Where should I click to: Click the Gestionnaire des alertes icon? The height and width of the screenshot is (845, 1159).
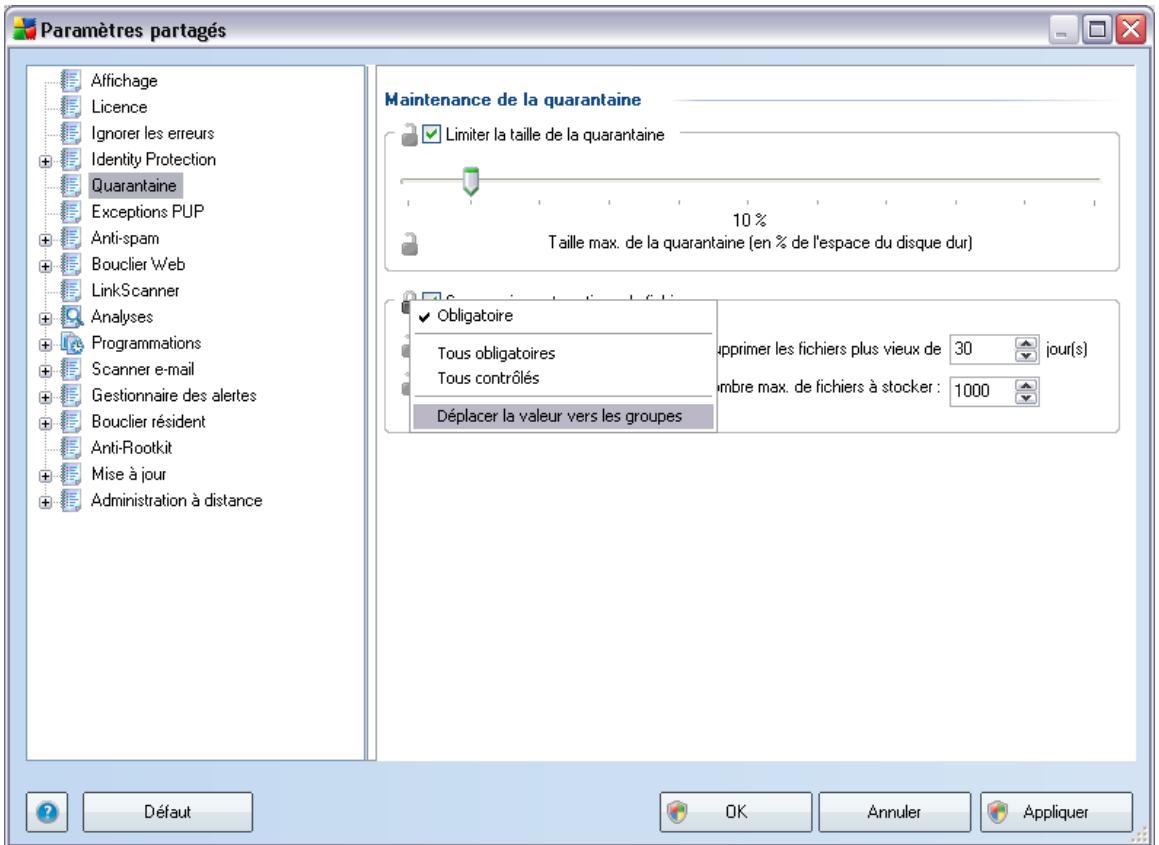(x=71, y=396)
